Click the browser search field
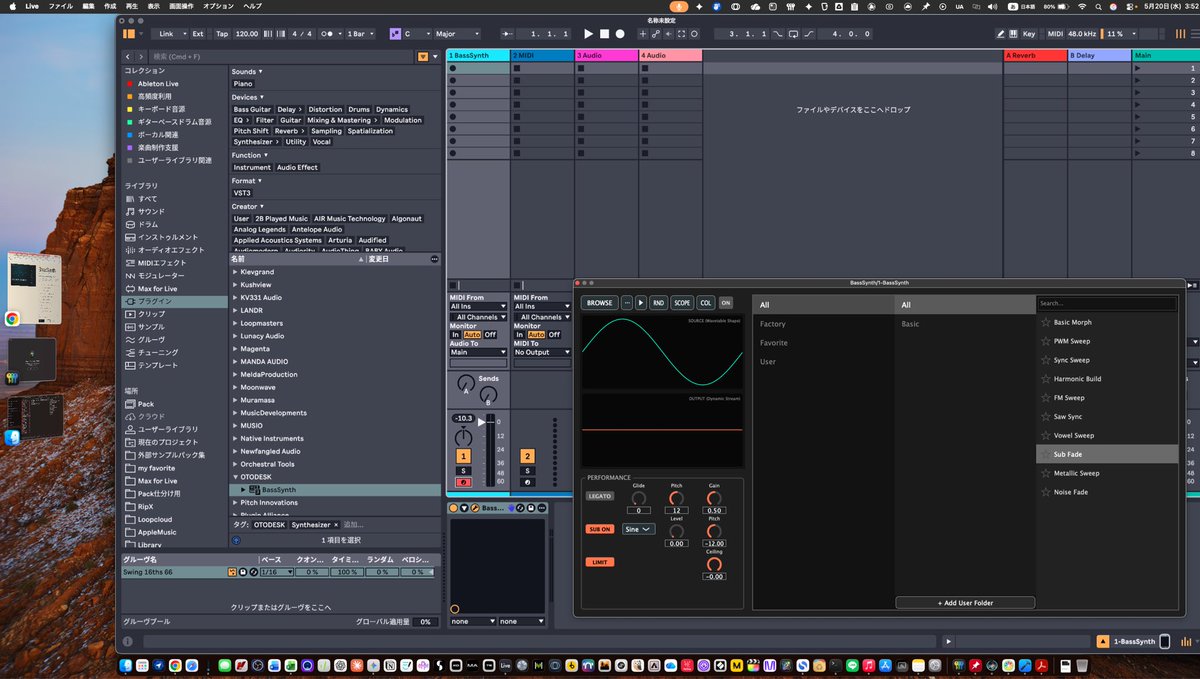The height and width of the screenshot is (679, 1200). tap(280, 57)
